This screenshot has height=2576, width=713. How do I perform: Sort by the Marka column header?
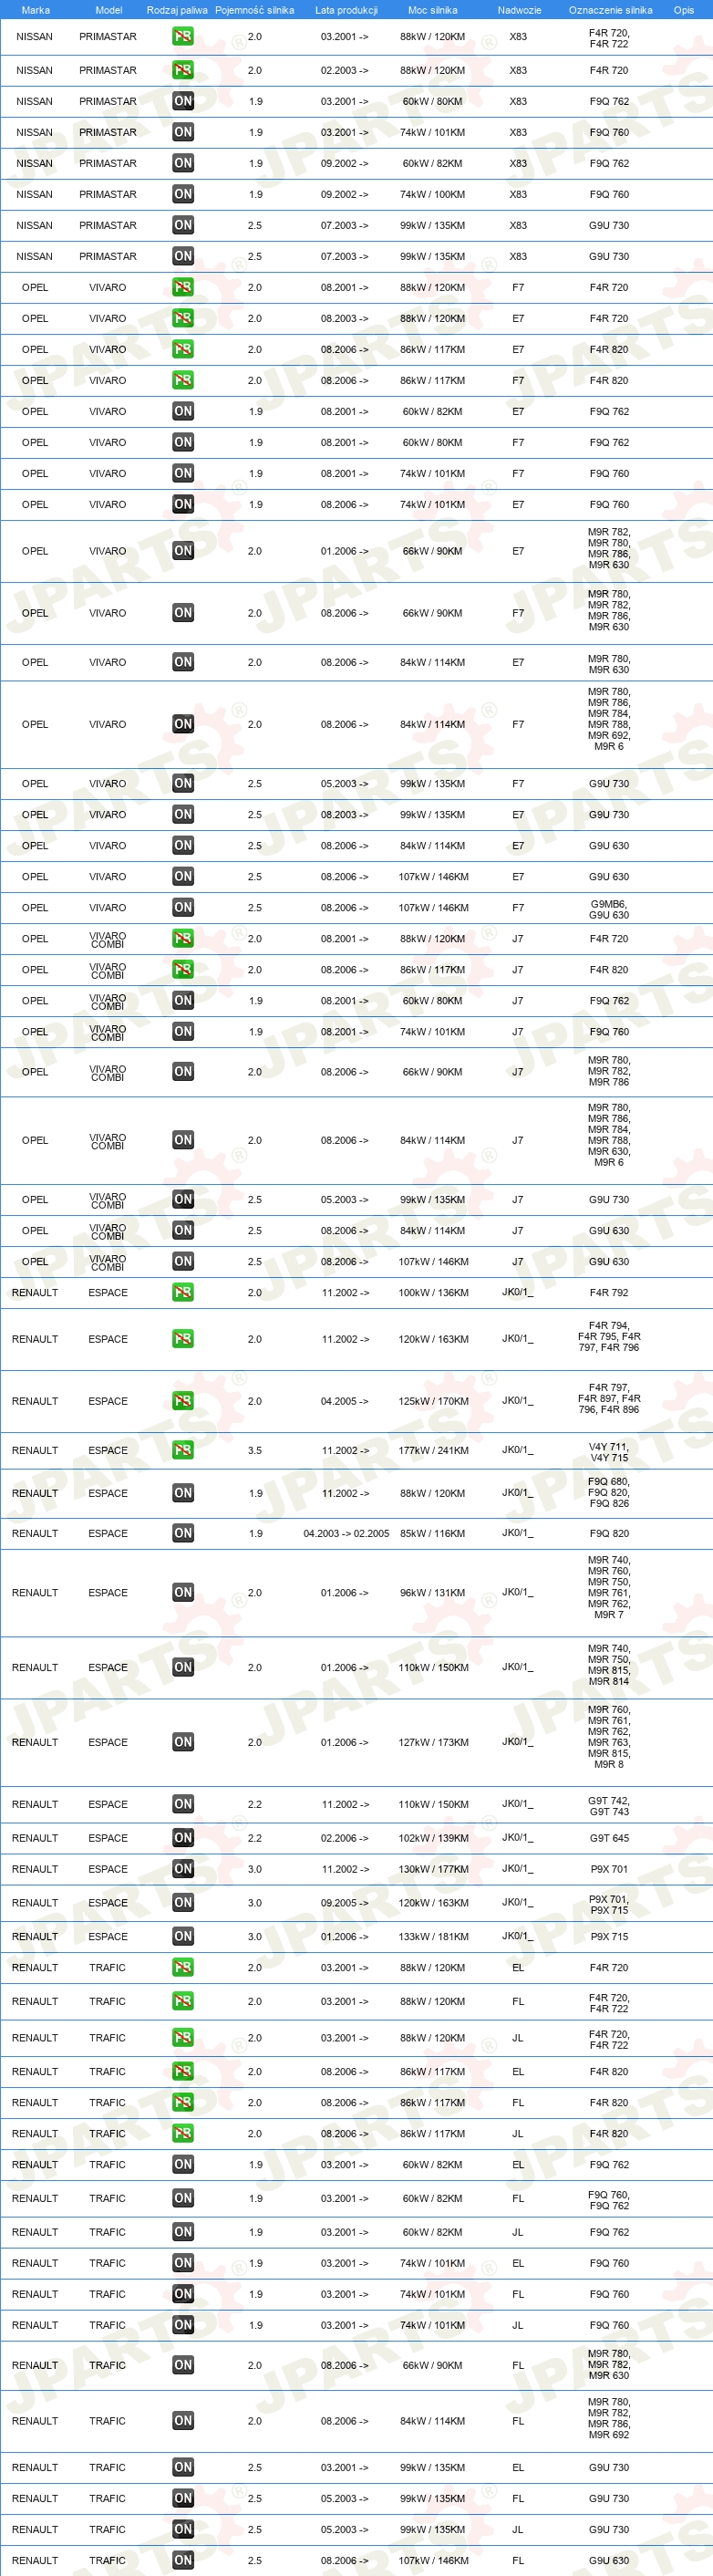pyautogui.click(x=36, y=10)
